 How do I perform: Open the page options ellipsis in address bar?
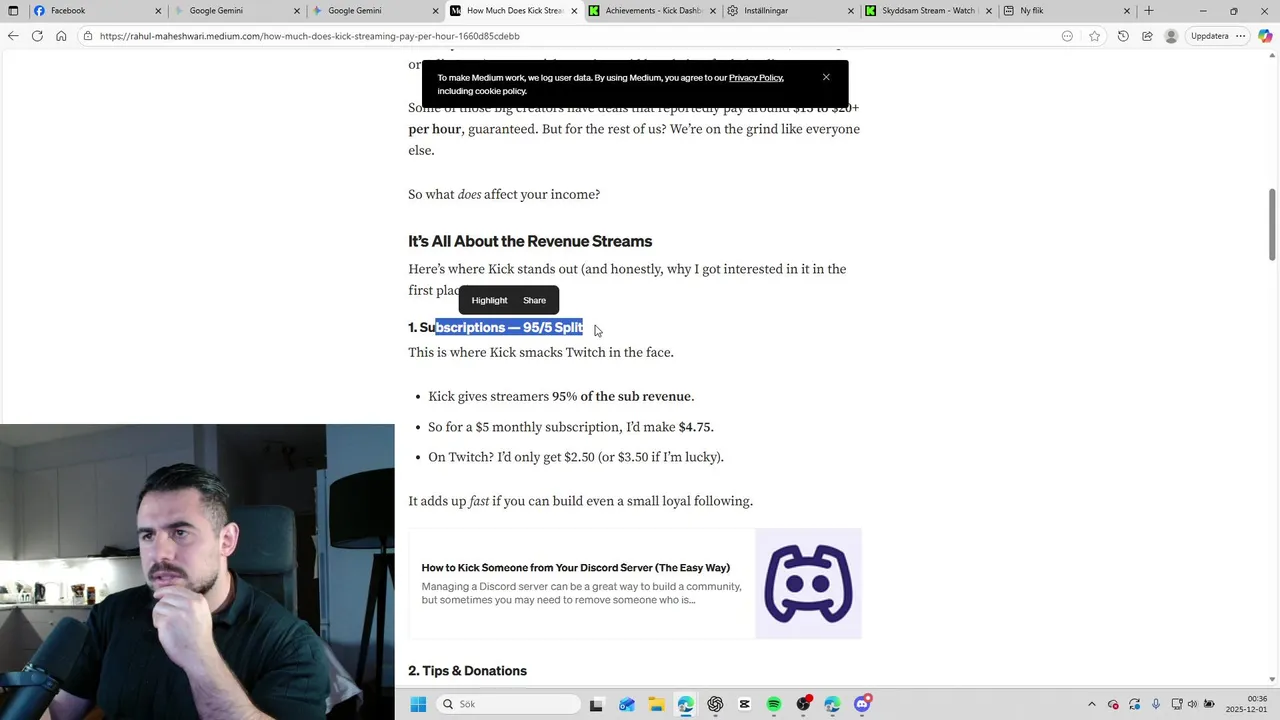[x=1067, y=36]
